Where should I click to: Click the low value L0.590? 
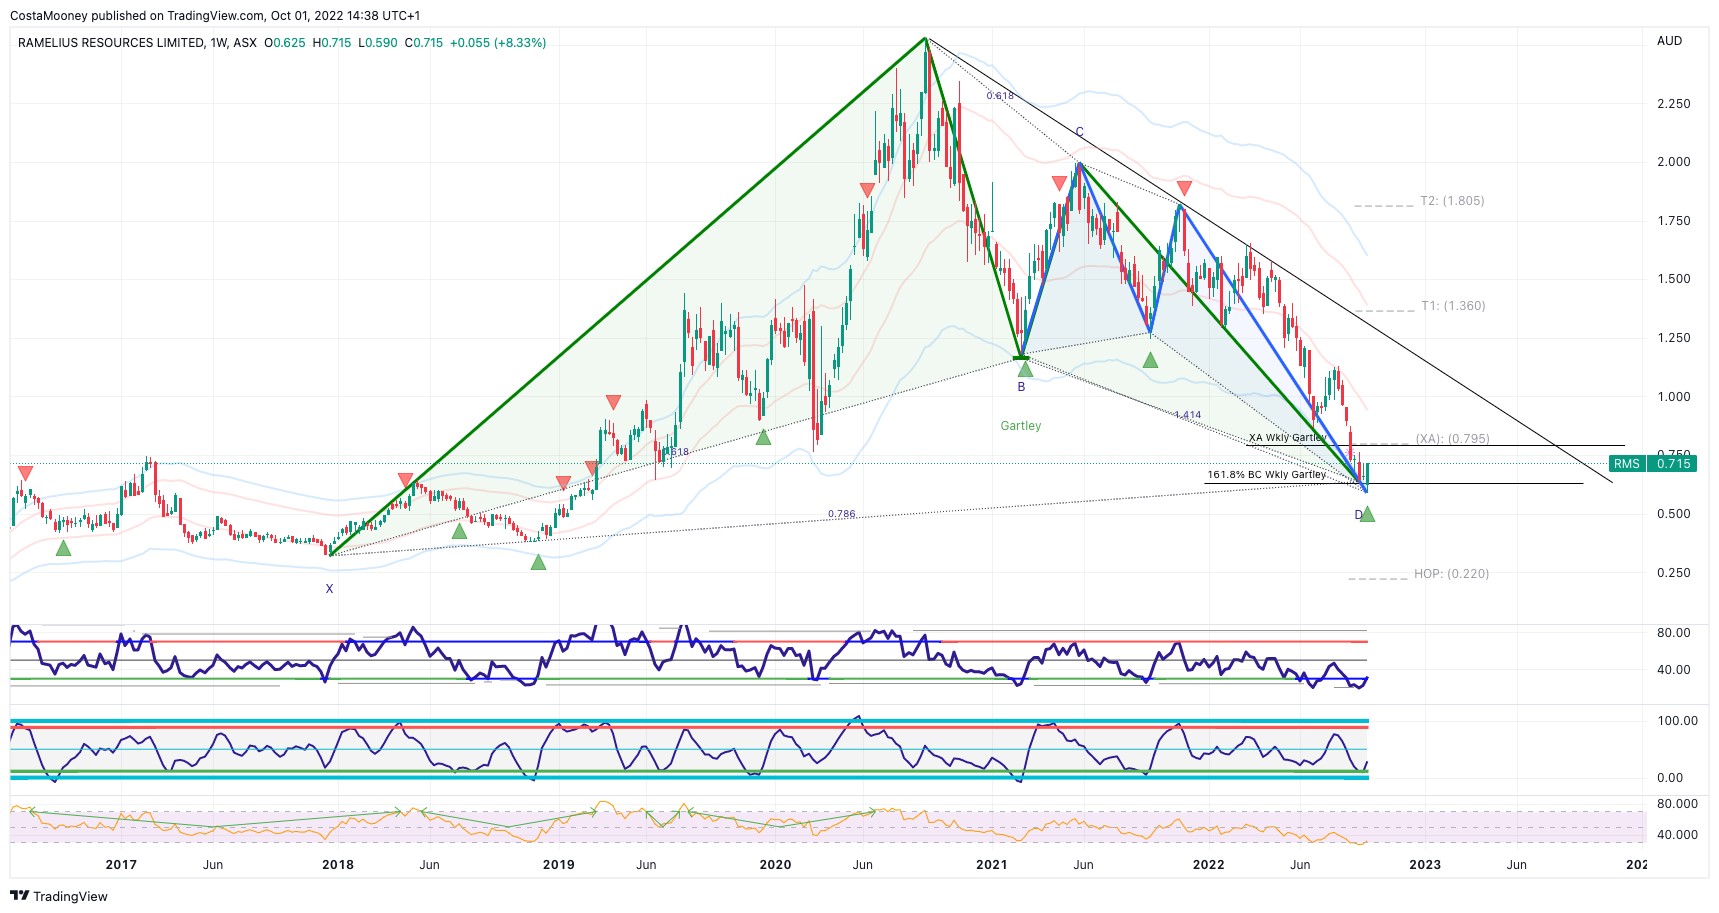coord(378,43)
